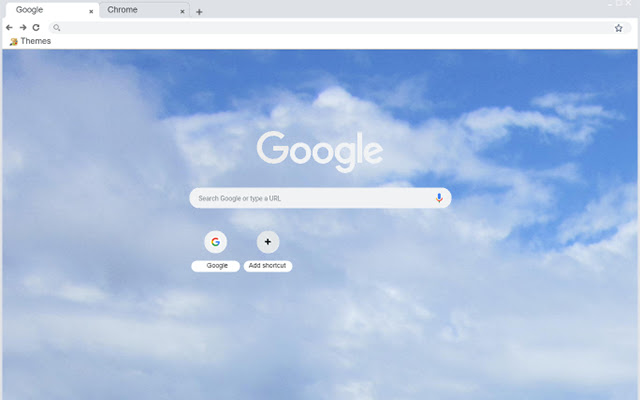Start voice search with the microphone icon

pos(439,198)
